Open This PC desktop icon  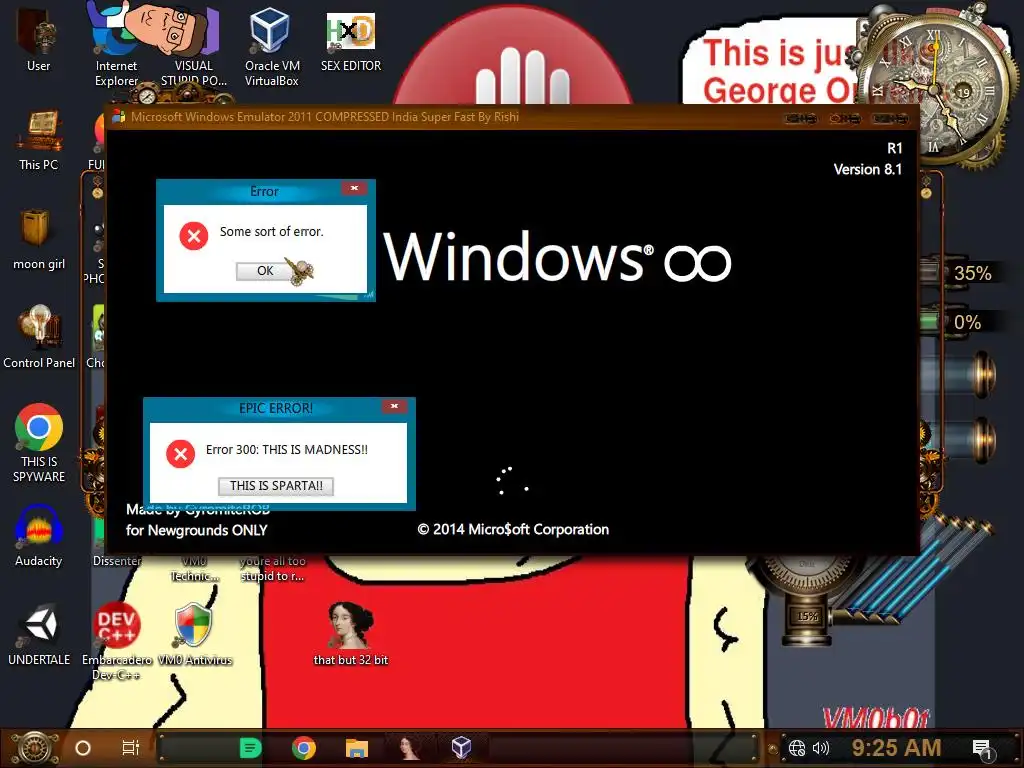(39, 140)
